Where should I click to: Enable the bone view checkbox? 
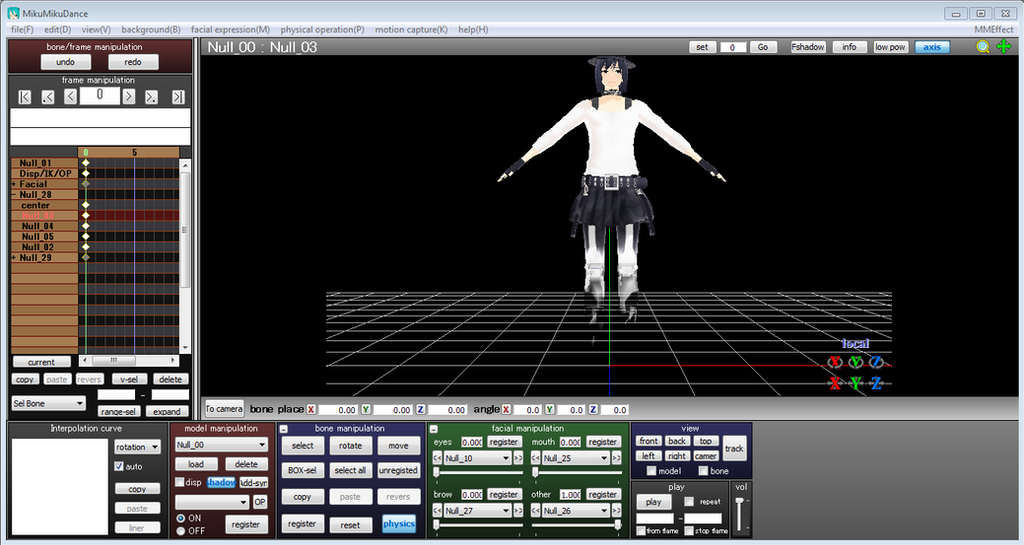[x=703, y=471]
